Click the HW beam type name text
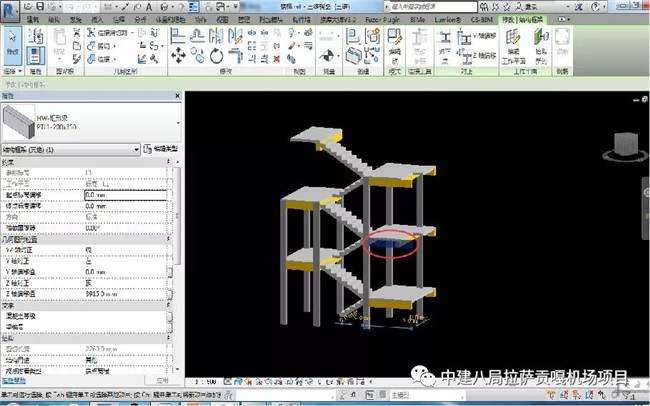 tap(53, 118)
